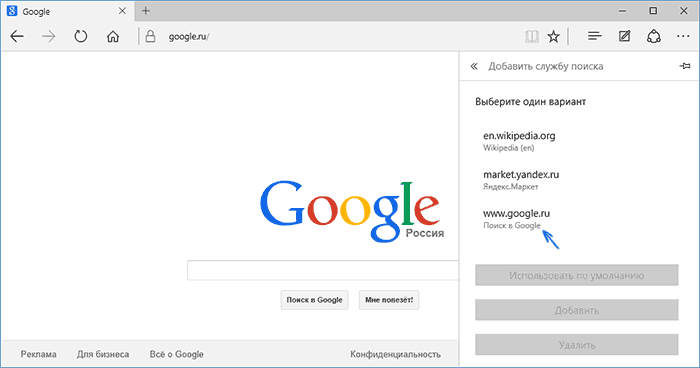
Task: Maximize the browser window
Action: (653, 11)
